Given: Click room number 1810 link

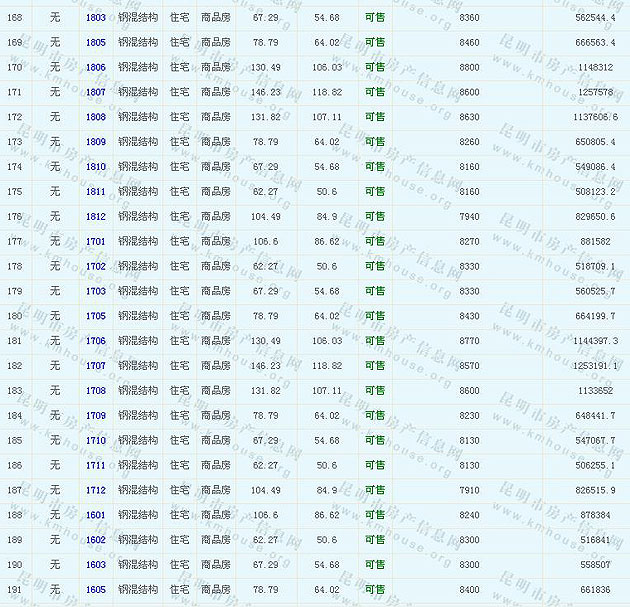Looking at the screenshot, I should tap(96, 167).
